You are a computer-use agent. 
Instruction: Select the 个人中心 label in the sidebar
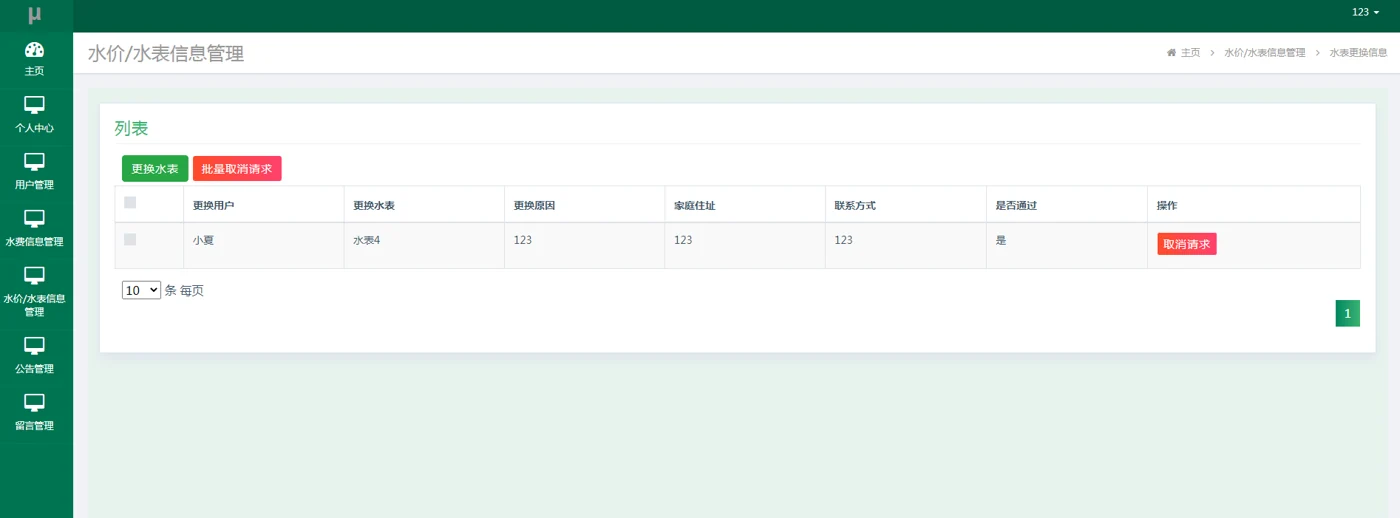35,128
